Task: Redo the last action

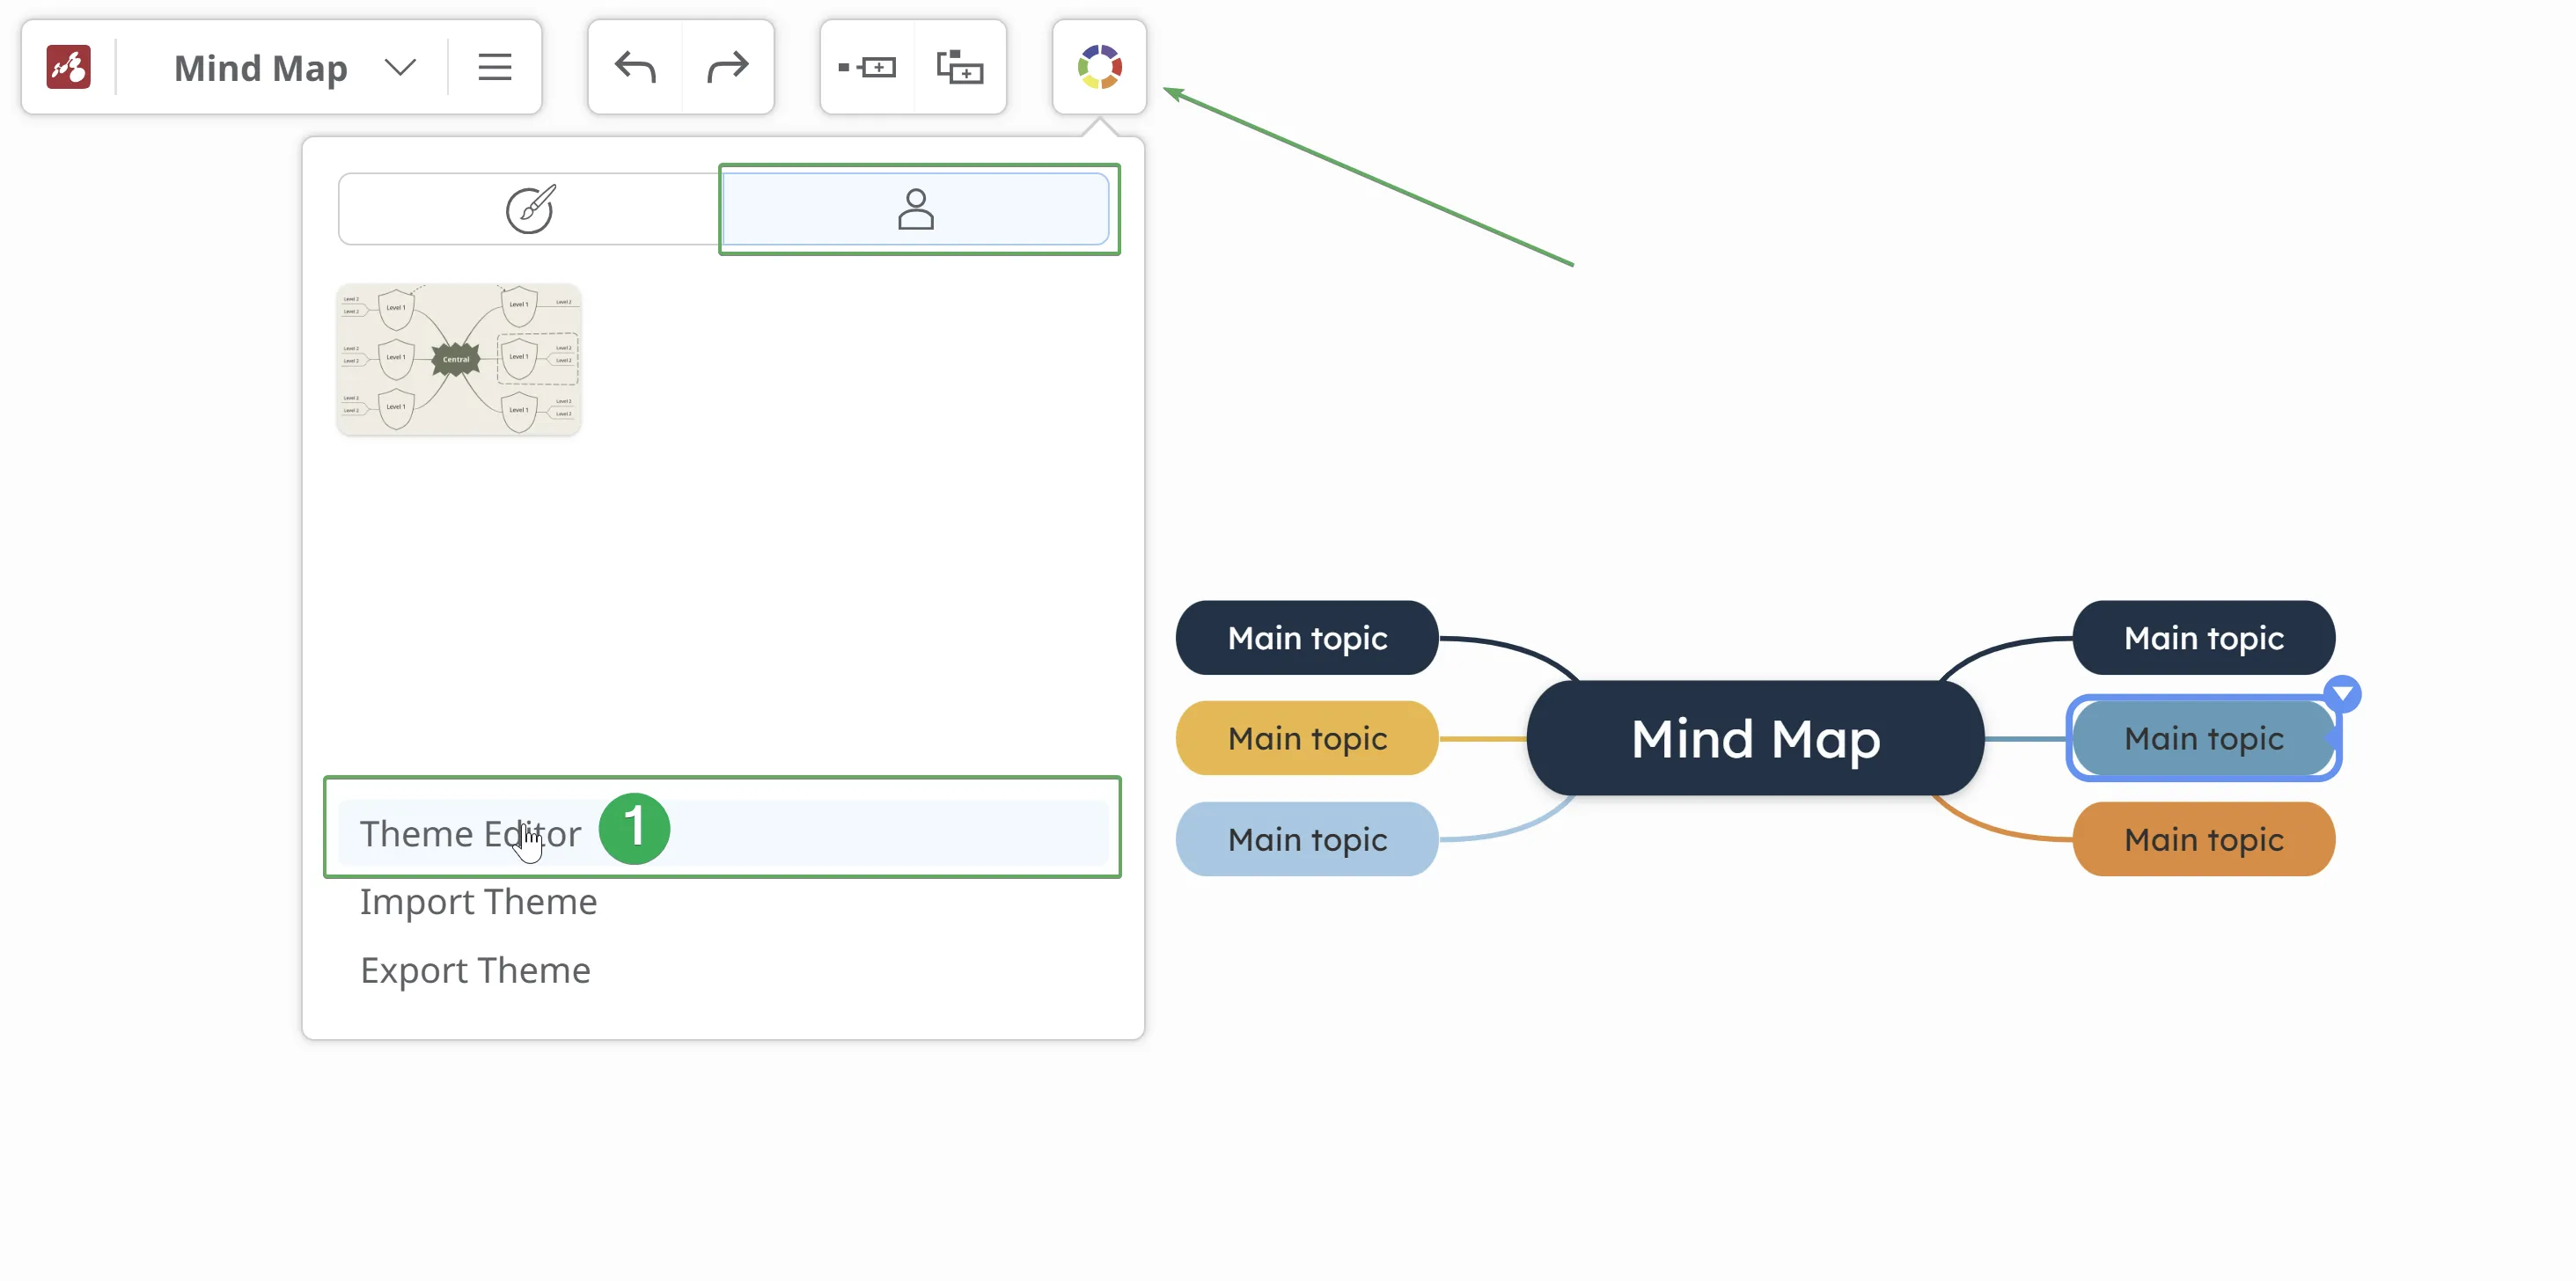Action: point(727,67)
